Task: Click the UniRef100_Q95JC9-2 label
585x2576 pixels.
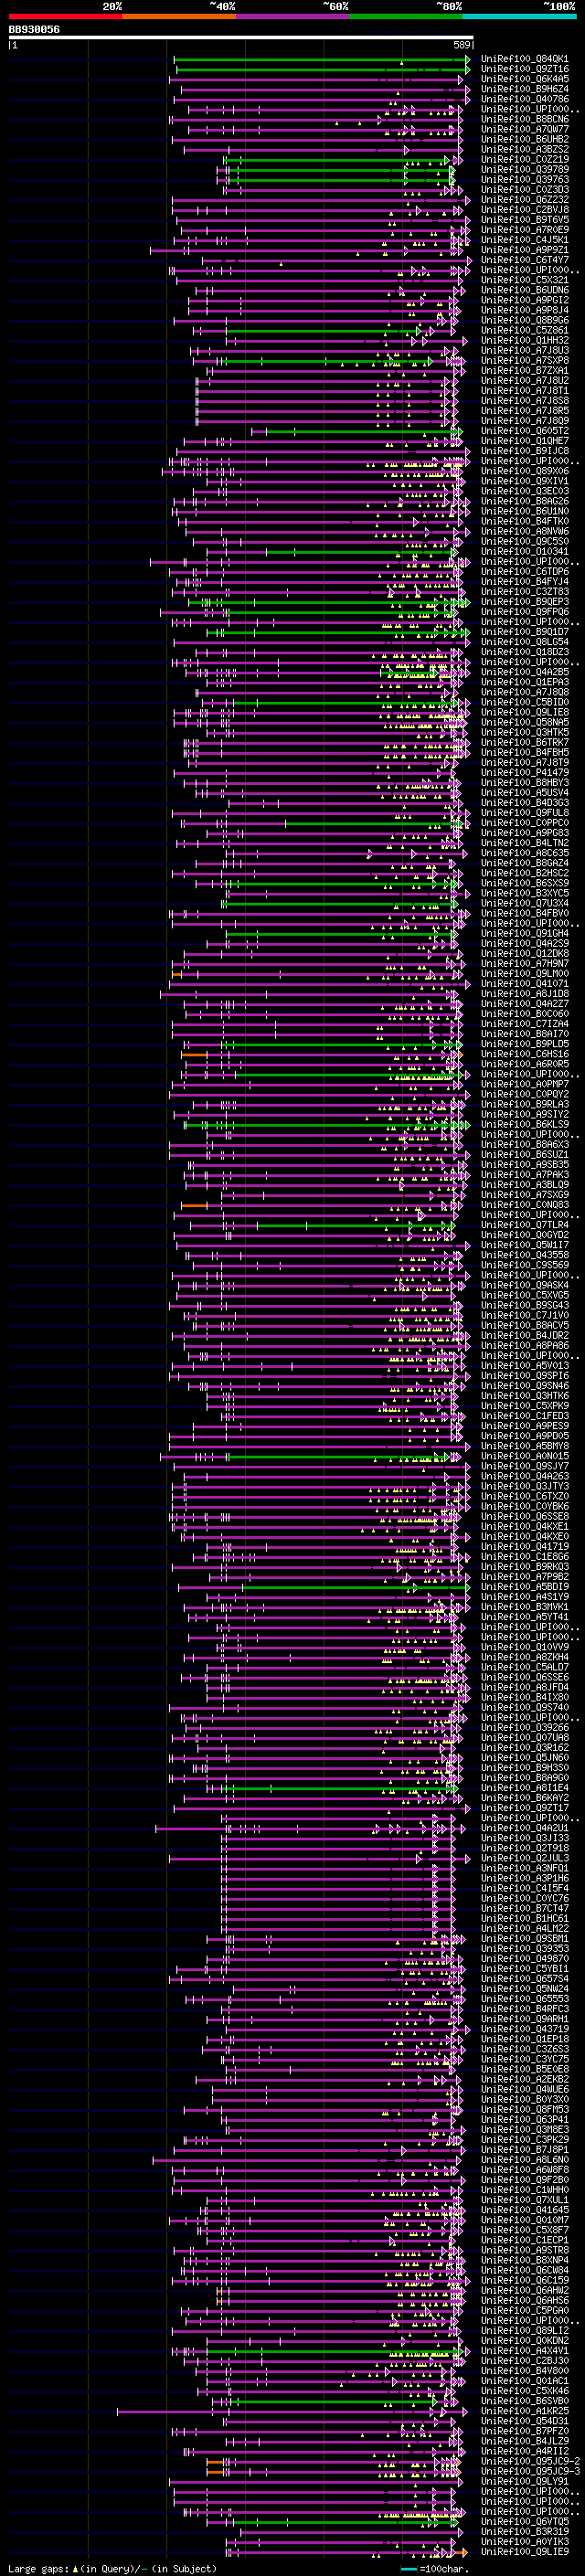Action: point(531,2461)
